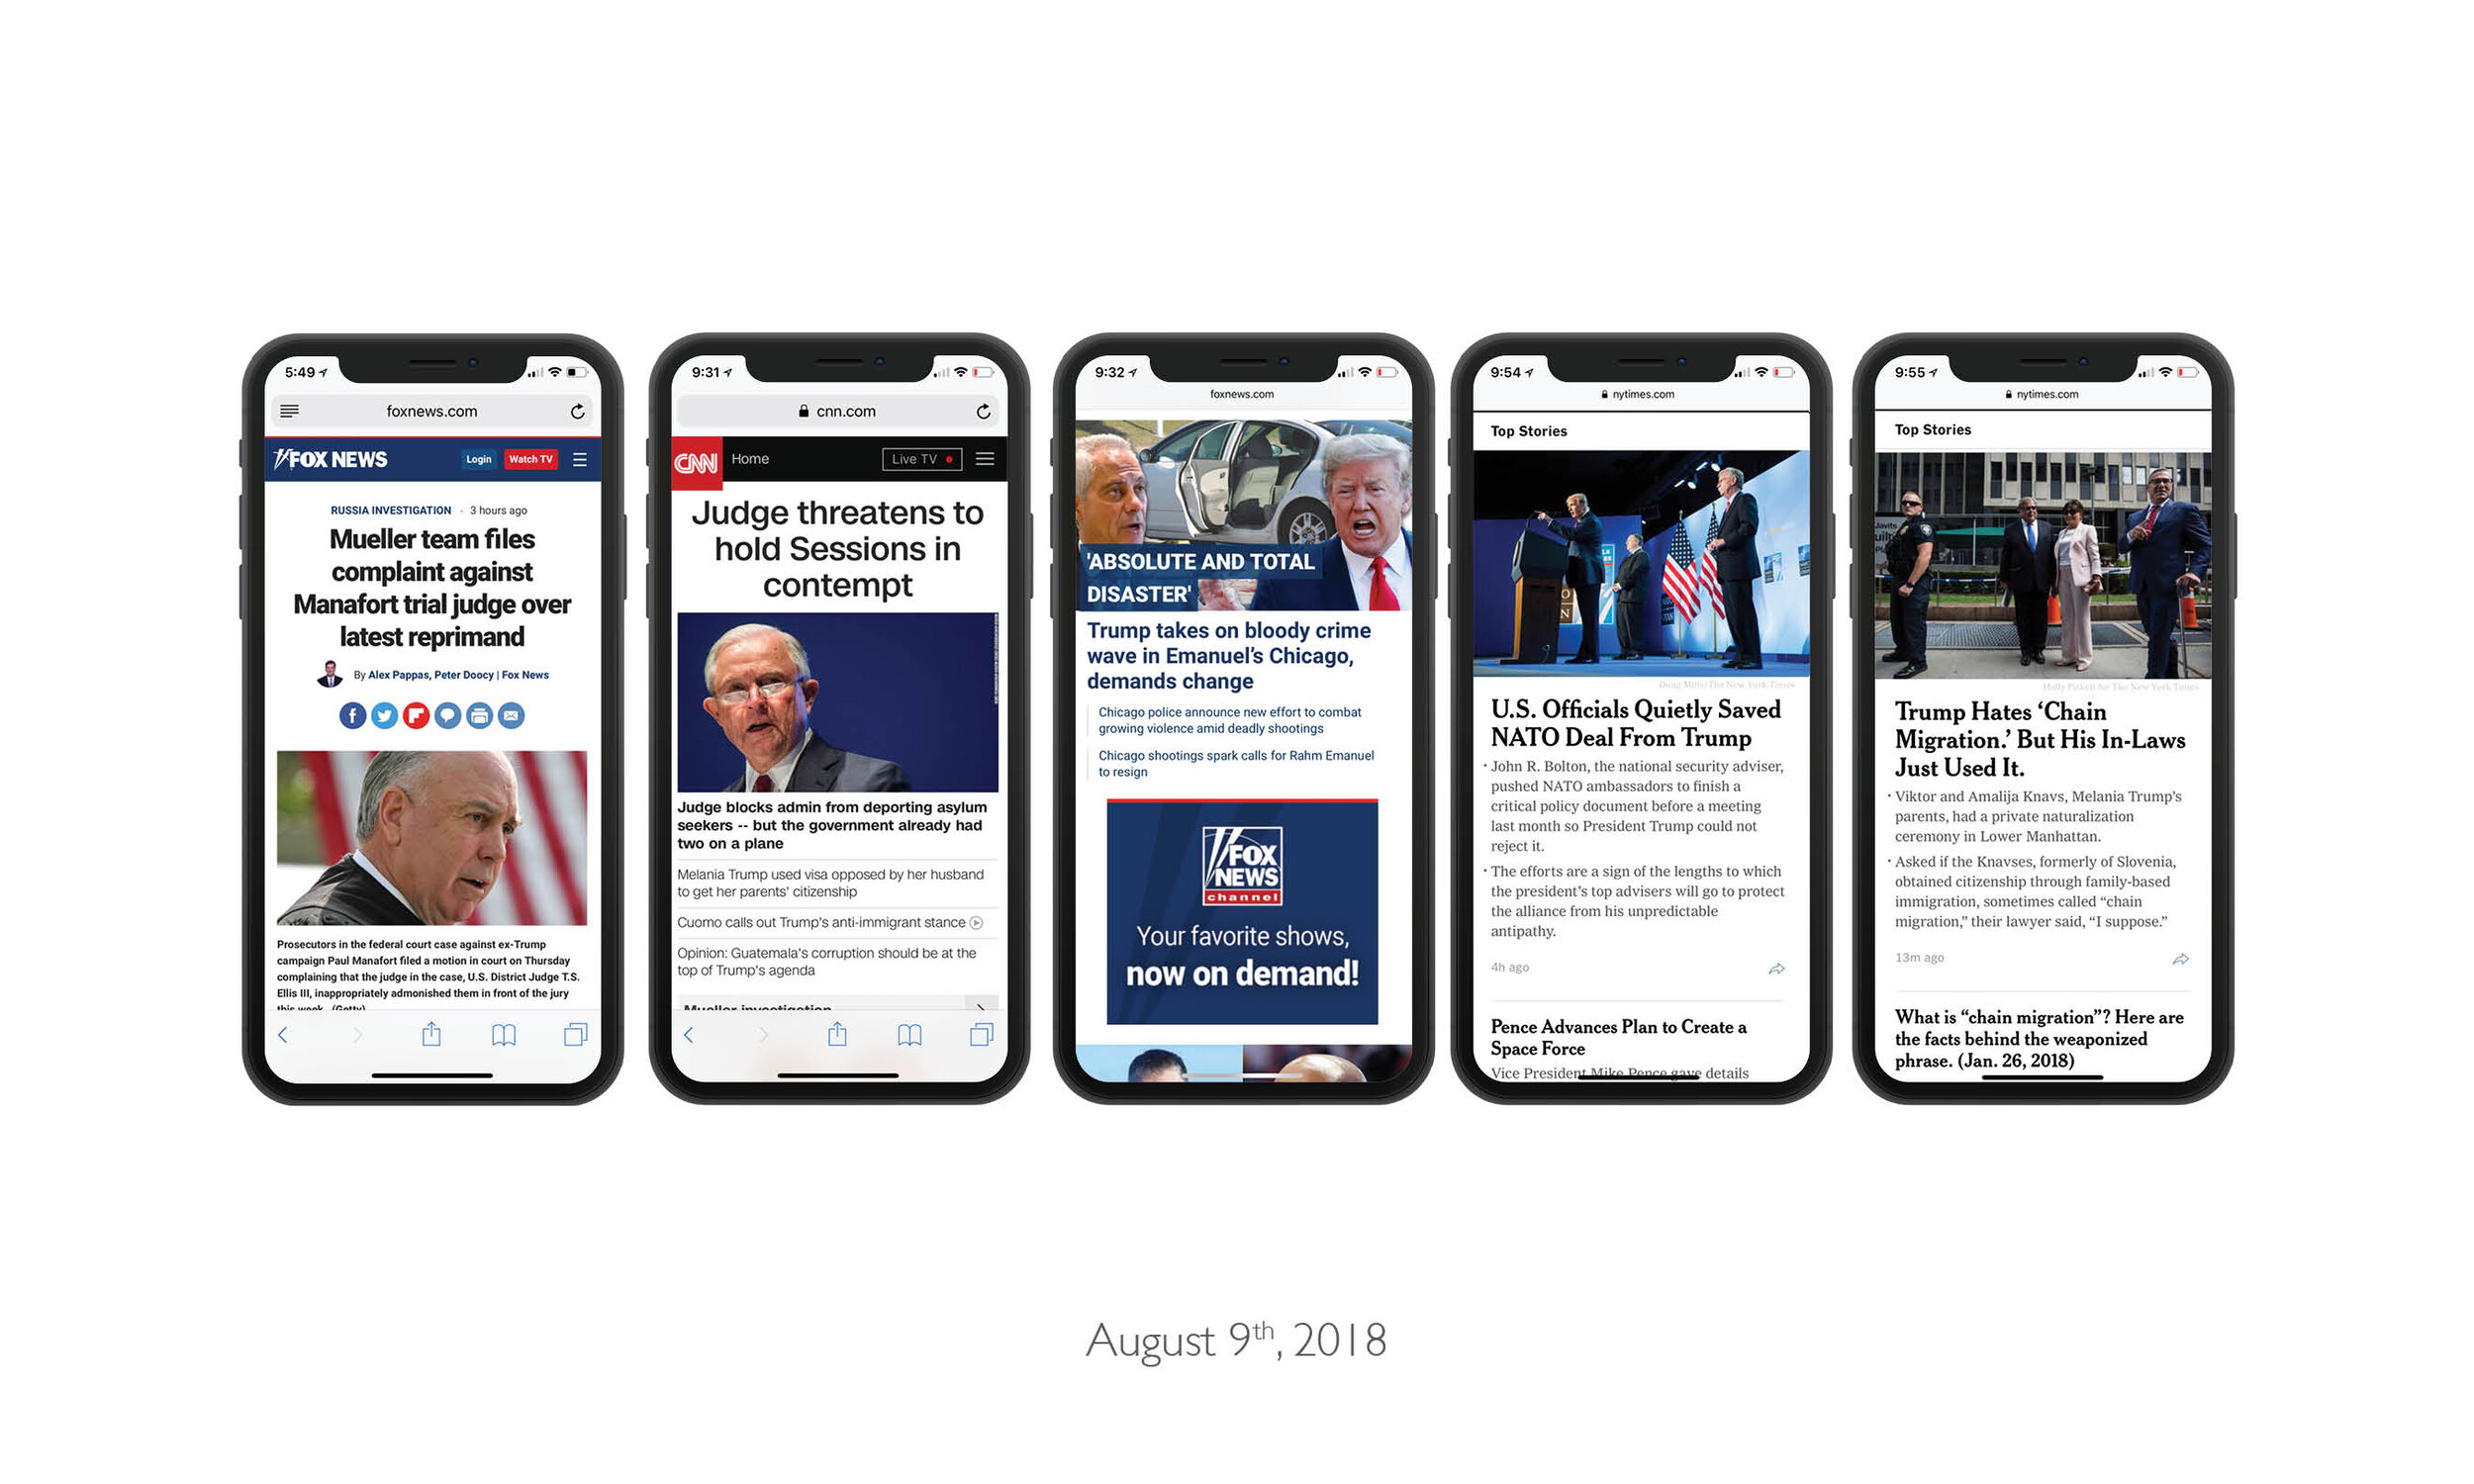Tap Fox News Login icon

coord(477,459)
